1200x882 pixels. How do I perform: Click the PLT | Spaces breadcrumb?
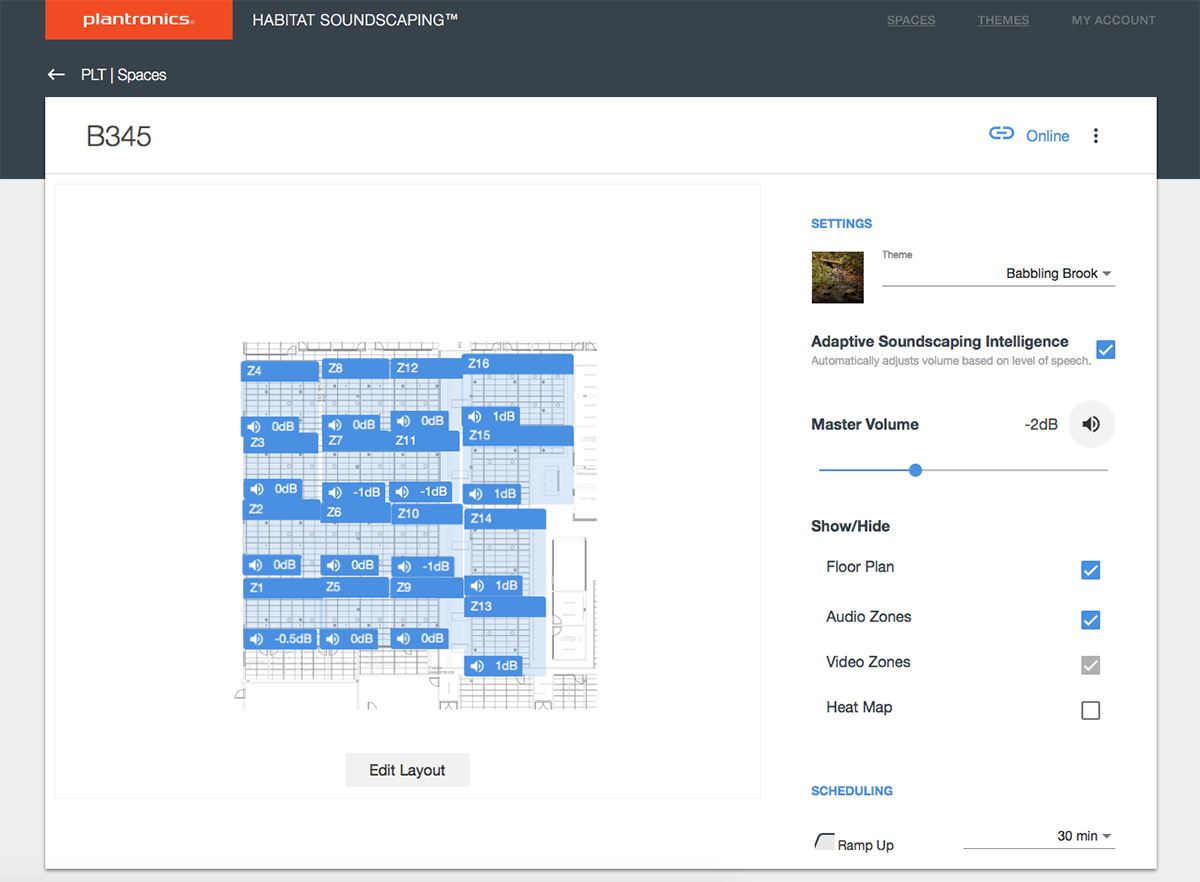[x=124, y=75]
